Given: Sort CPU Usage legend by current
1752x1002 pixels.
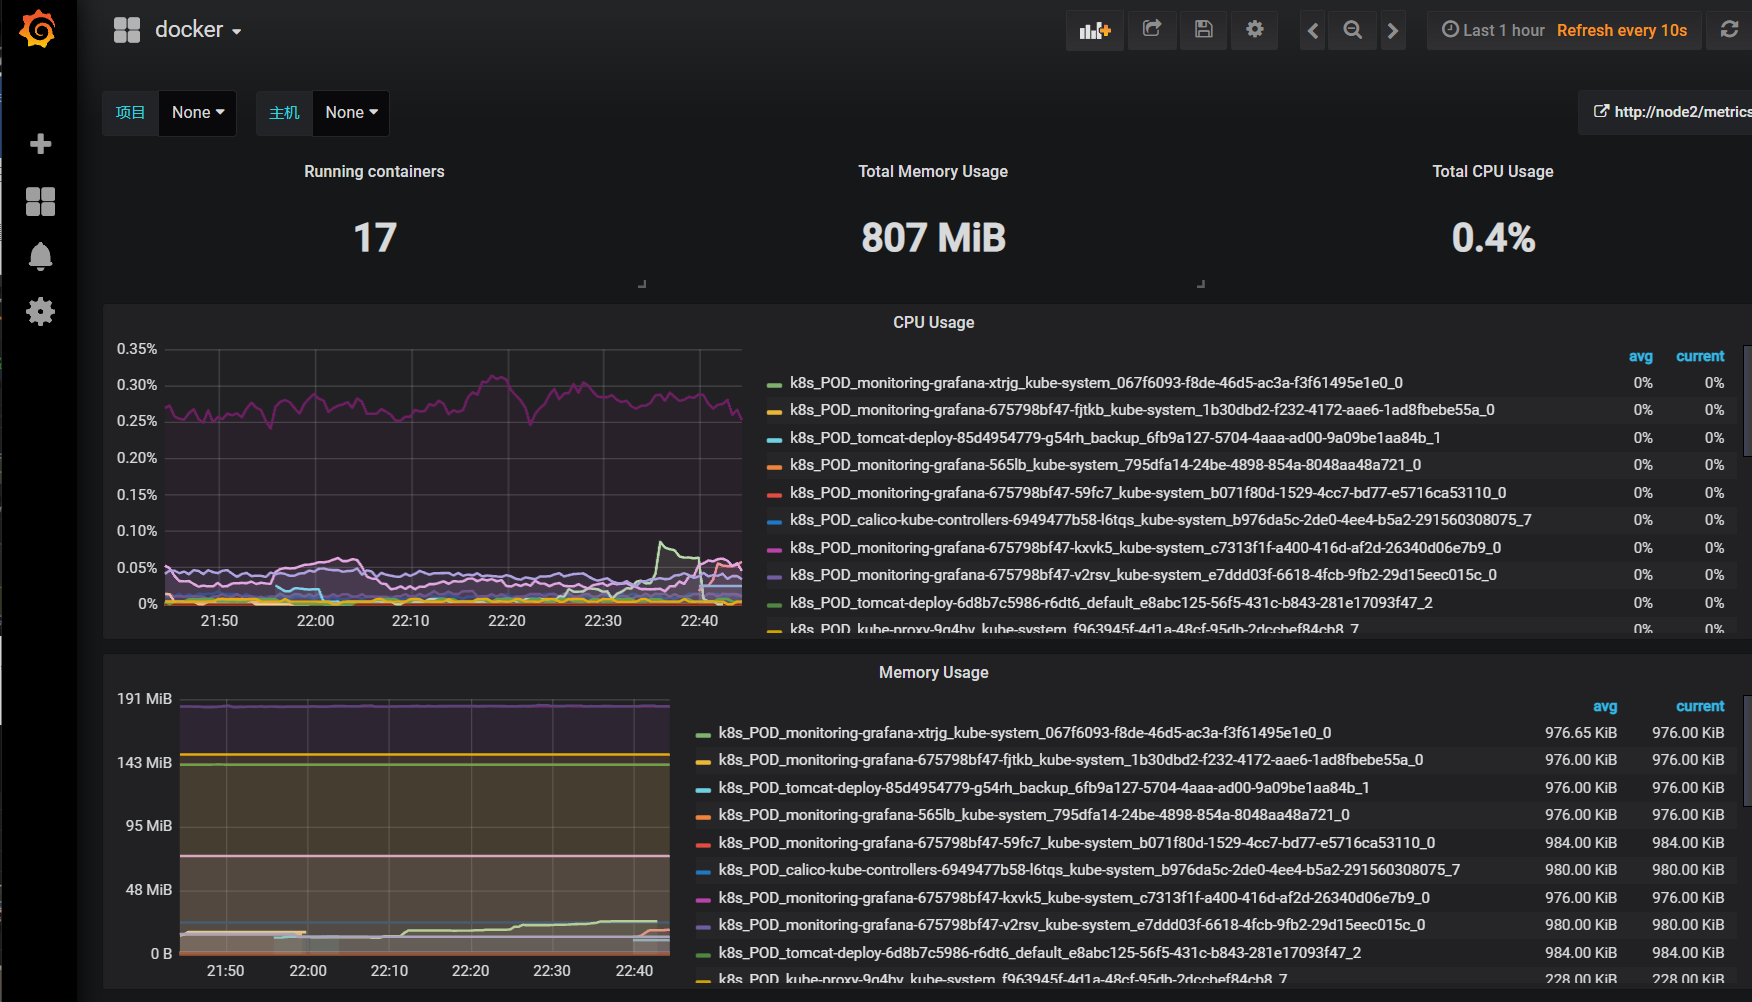Looking at the screenshot, I should [1700, 357].
